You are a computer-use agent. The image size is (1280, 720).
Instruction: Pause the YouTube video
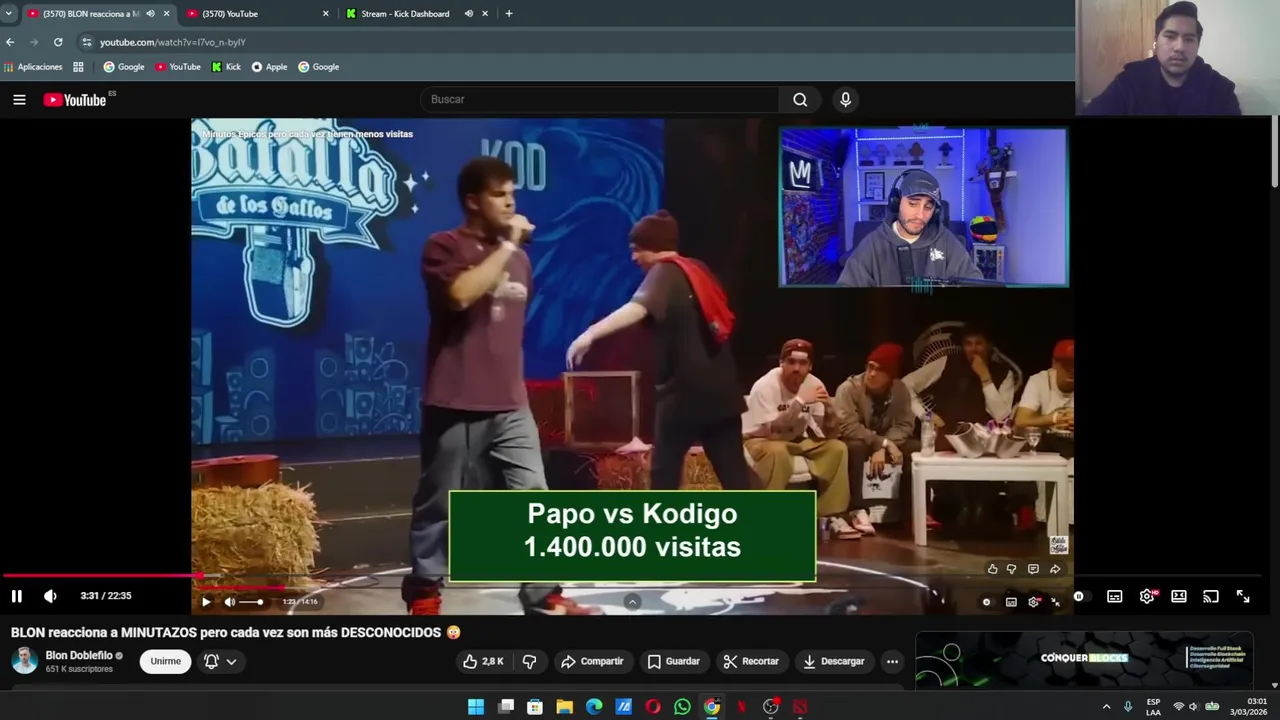point(17,596)
